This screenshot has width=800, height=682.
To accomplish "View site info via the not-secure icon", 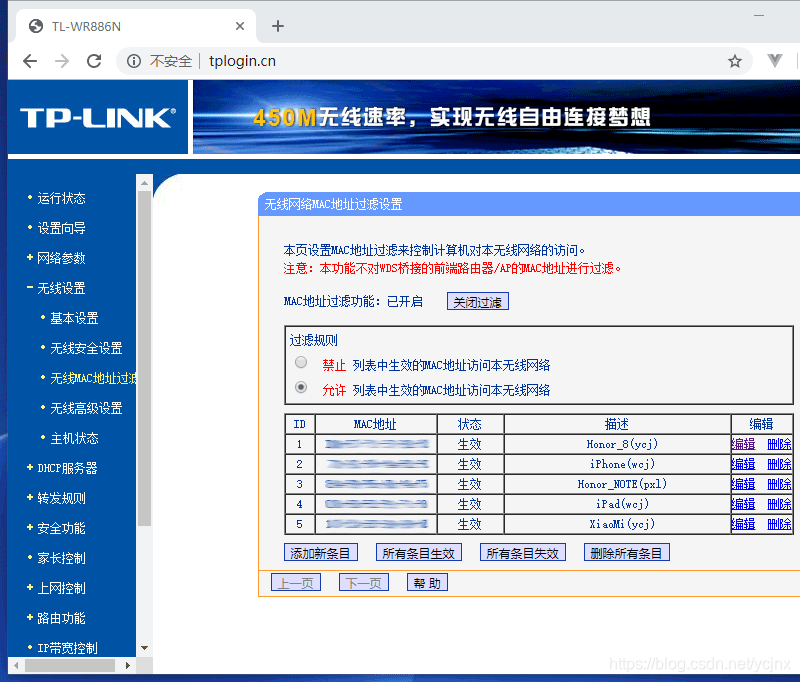I will [134, 61].
